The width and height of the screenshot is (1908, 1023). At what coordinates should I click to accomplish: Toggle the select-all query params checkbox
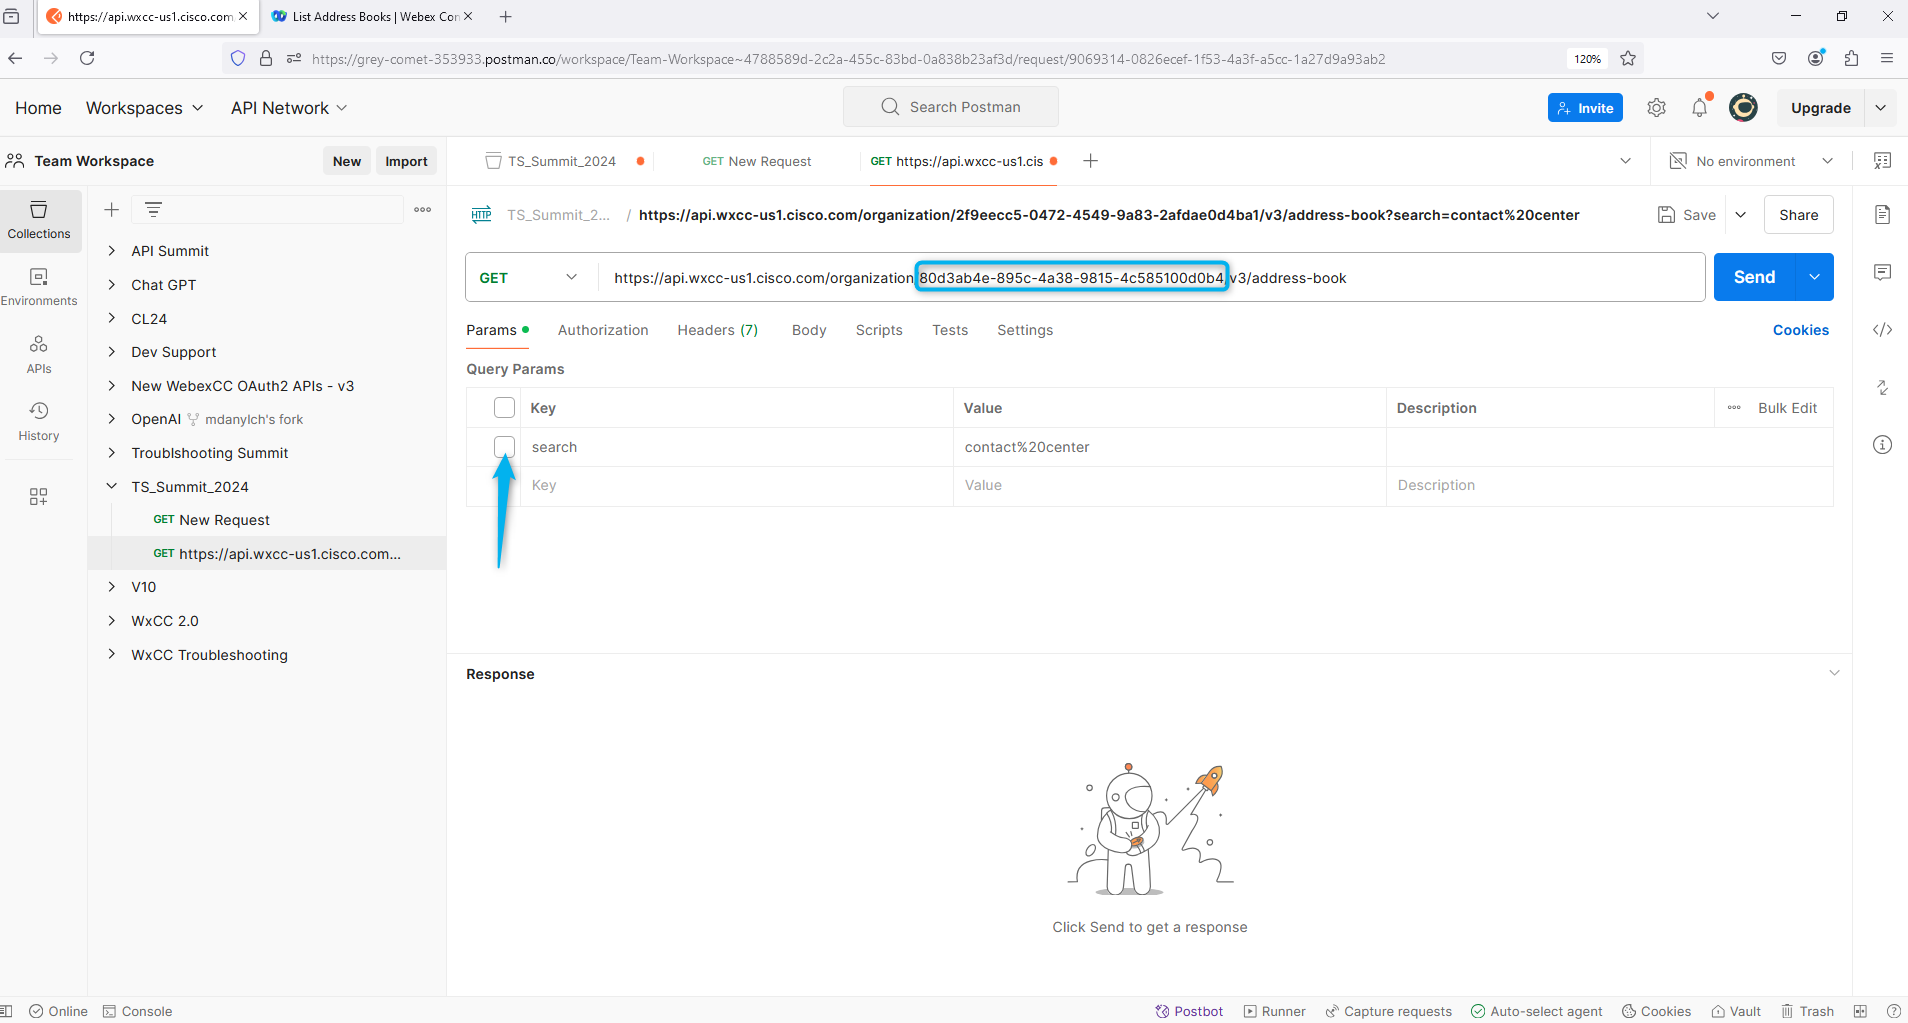pyautogui.click(x=504, y=408)
